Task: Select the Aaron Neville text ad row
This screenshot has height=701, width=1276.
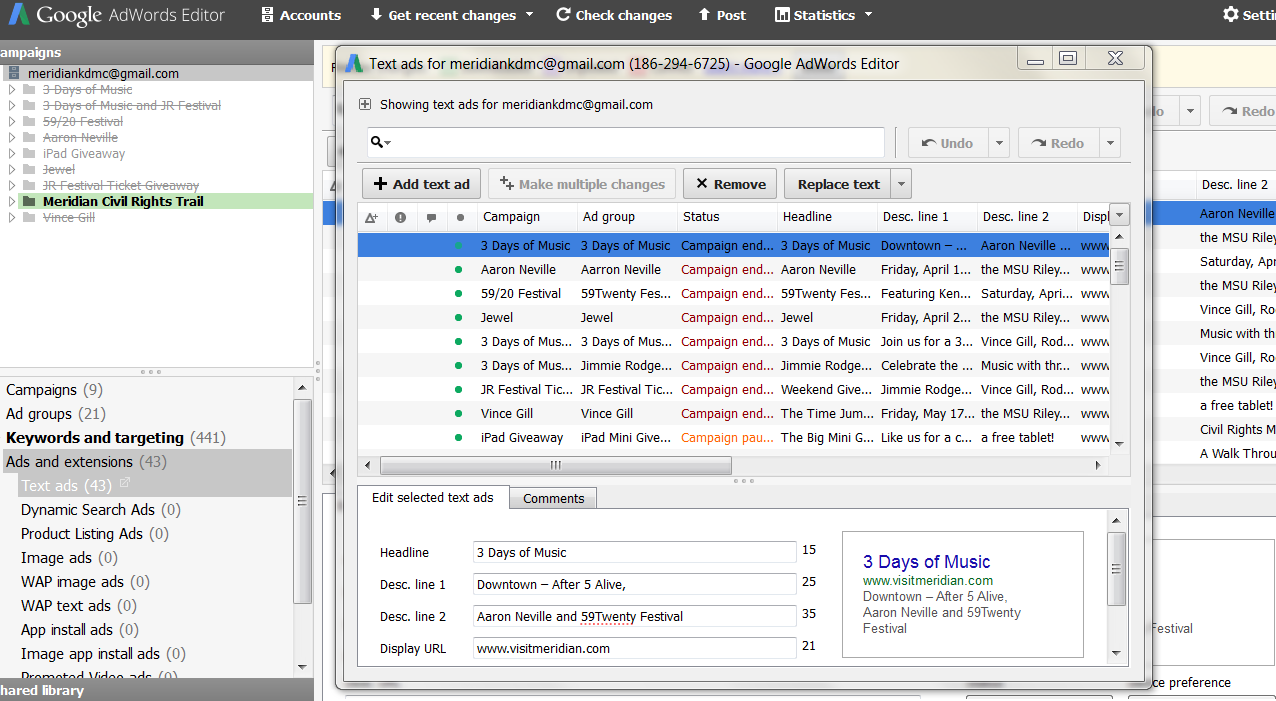Action: [734, 269]
